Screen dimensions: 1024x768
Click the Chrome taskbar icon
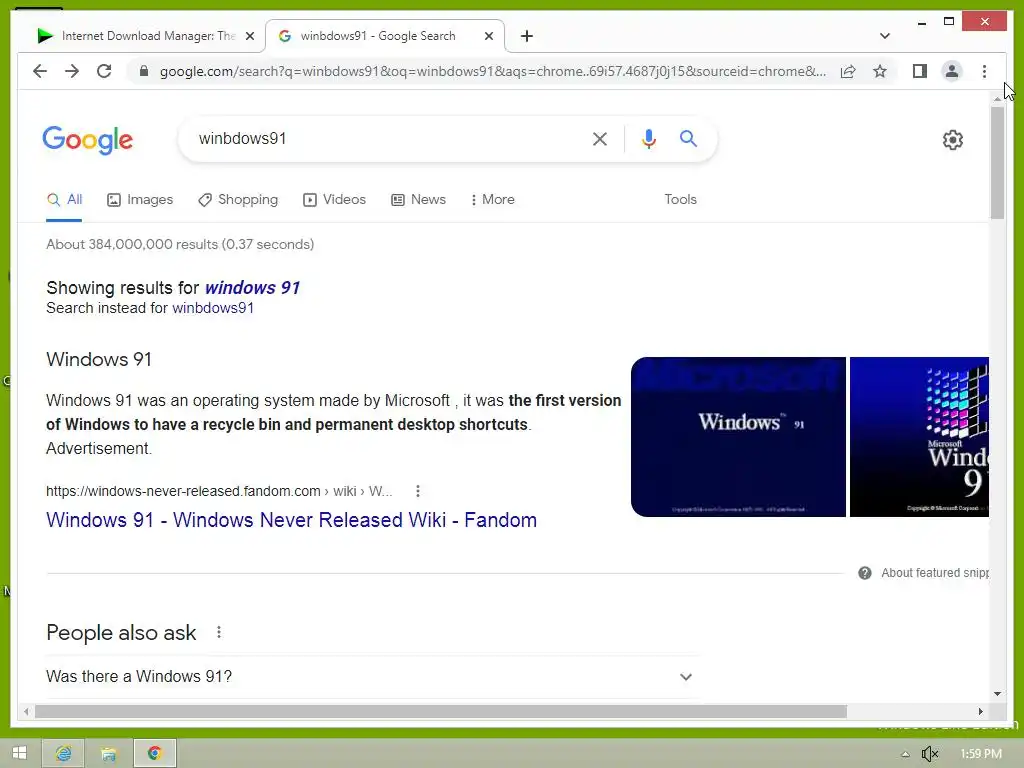pos(155,753)
